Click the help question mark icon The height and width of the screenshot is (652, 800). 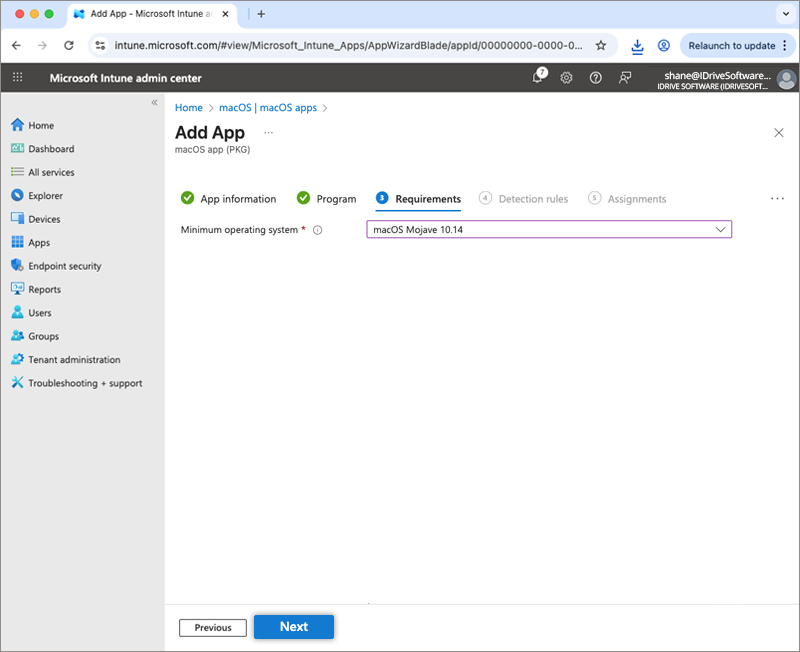[596, 78]
